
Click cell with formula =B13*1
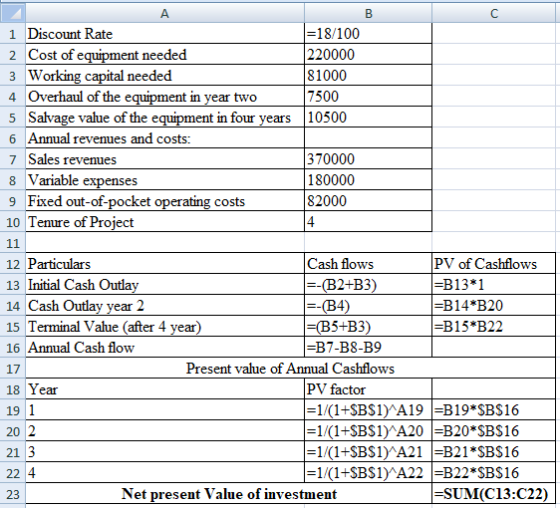(494, 285)
